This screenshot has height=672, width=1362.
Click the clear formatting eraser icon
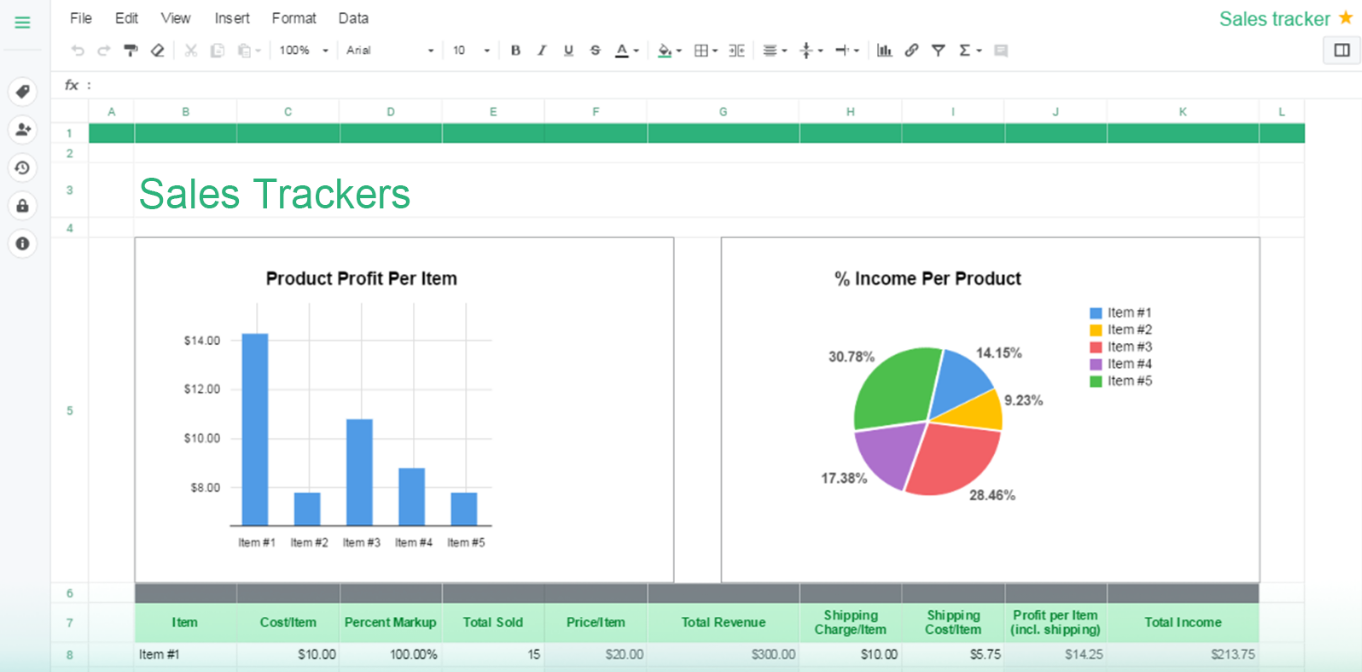pyautogui.click(x=157, y=50)
